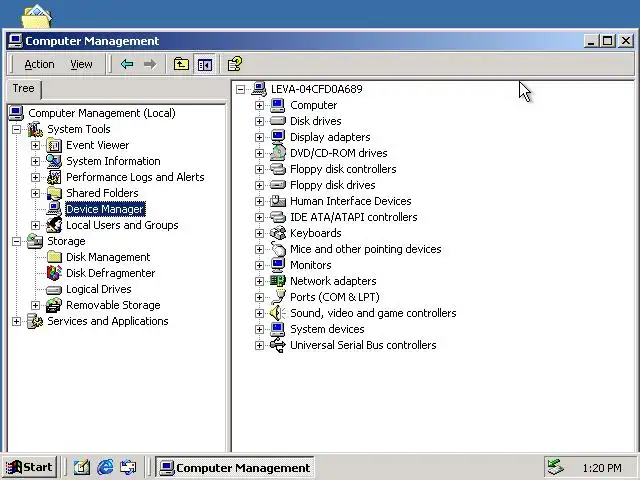Click the Sound, video and game controllers icon
Viewport: 640px width, 480px height.
[x=277, y=313]
